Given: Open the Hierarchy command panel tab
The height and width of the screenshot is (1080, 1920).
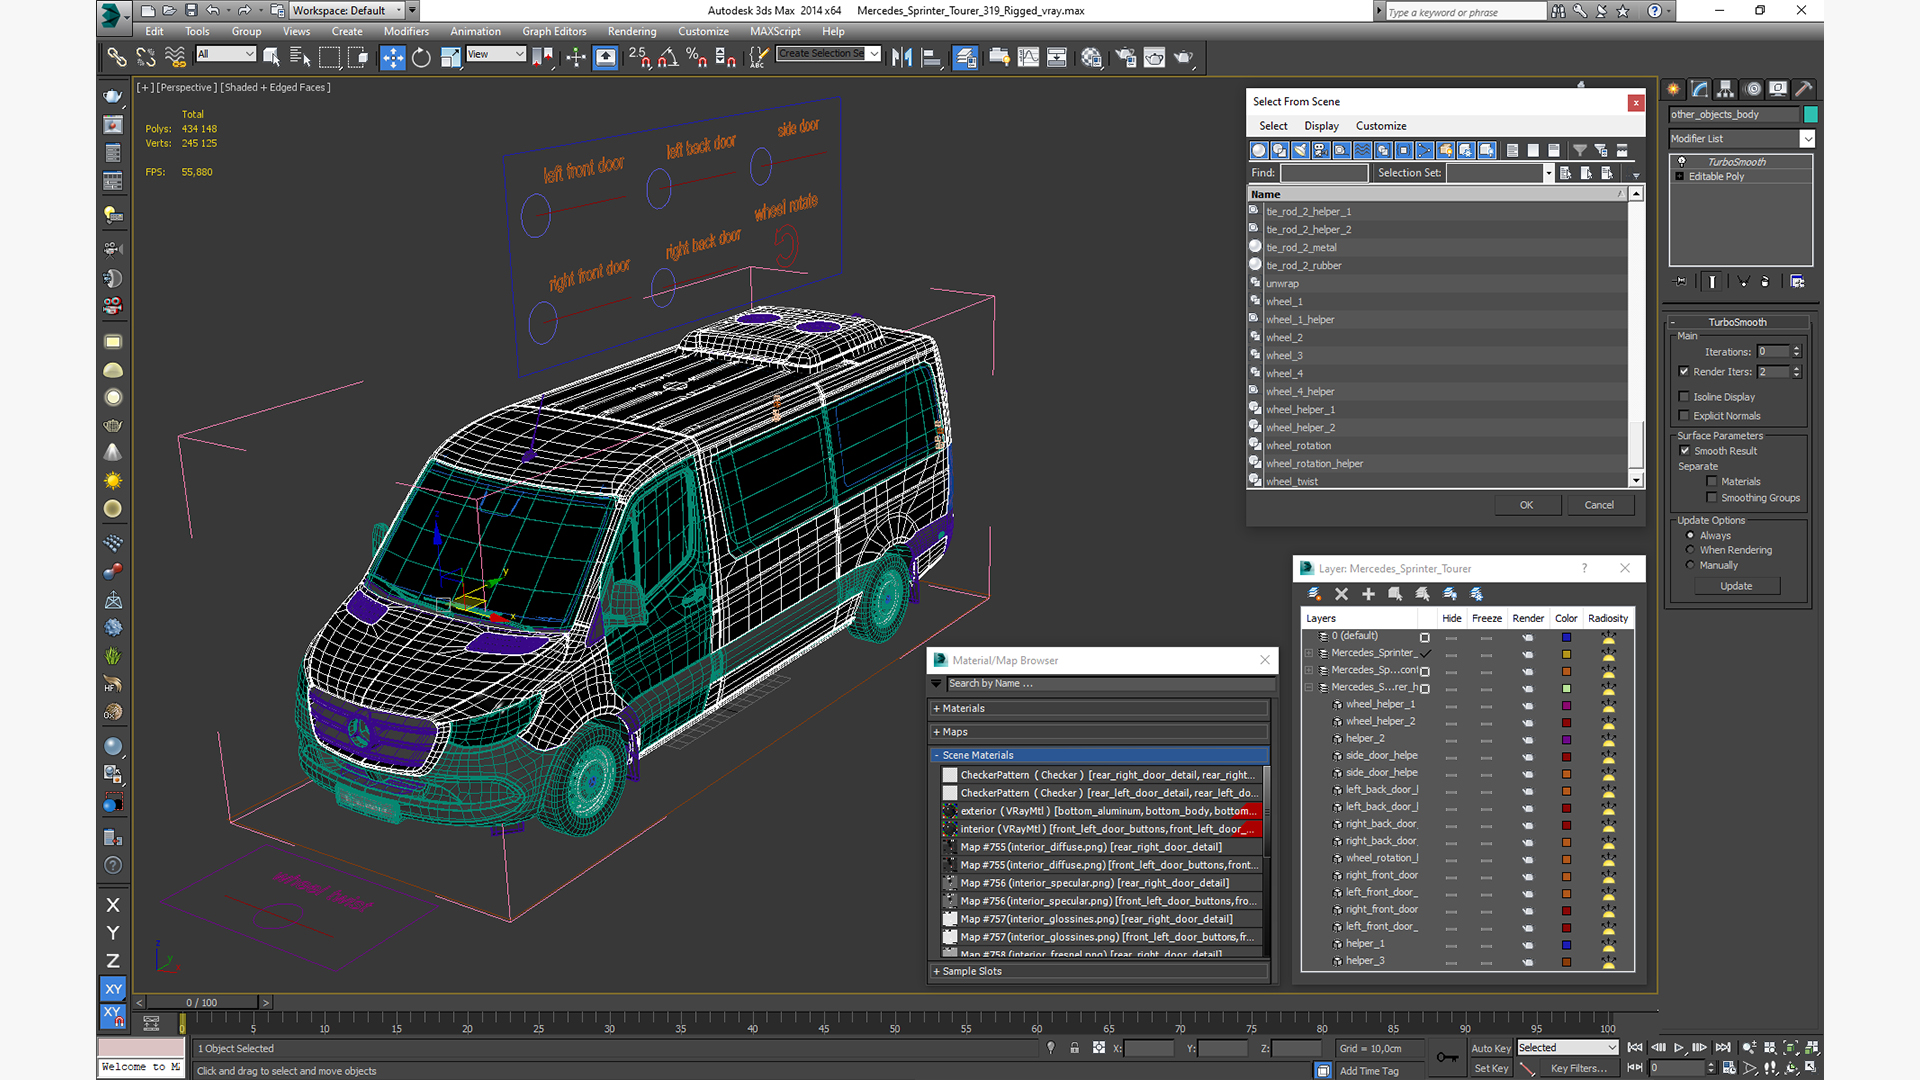Looking at the screenshot, I should 1726,89.
